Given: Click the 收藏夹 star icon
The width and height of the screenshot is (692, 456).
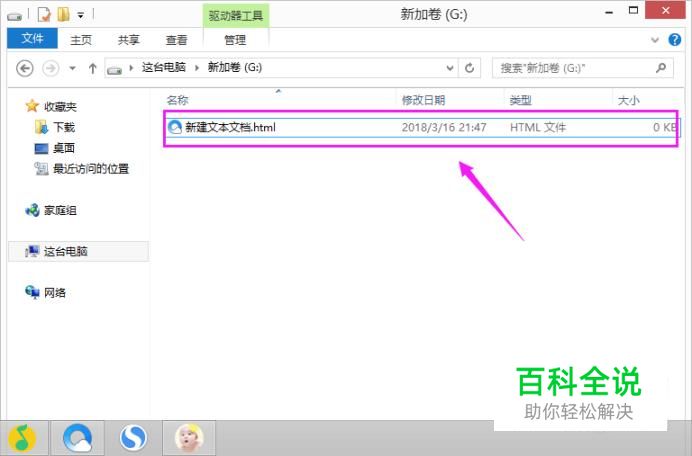Looking at the screenshot, I should click(x=32, y=106).
